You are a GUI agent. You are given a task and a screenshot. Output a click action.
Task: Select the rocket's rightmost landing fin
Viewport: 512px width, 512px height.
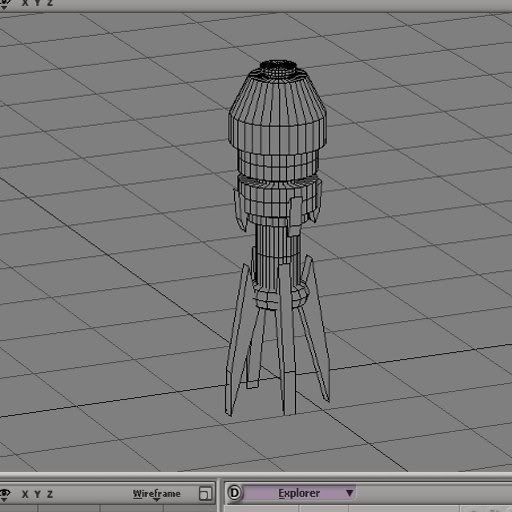tap(318, 330)
